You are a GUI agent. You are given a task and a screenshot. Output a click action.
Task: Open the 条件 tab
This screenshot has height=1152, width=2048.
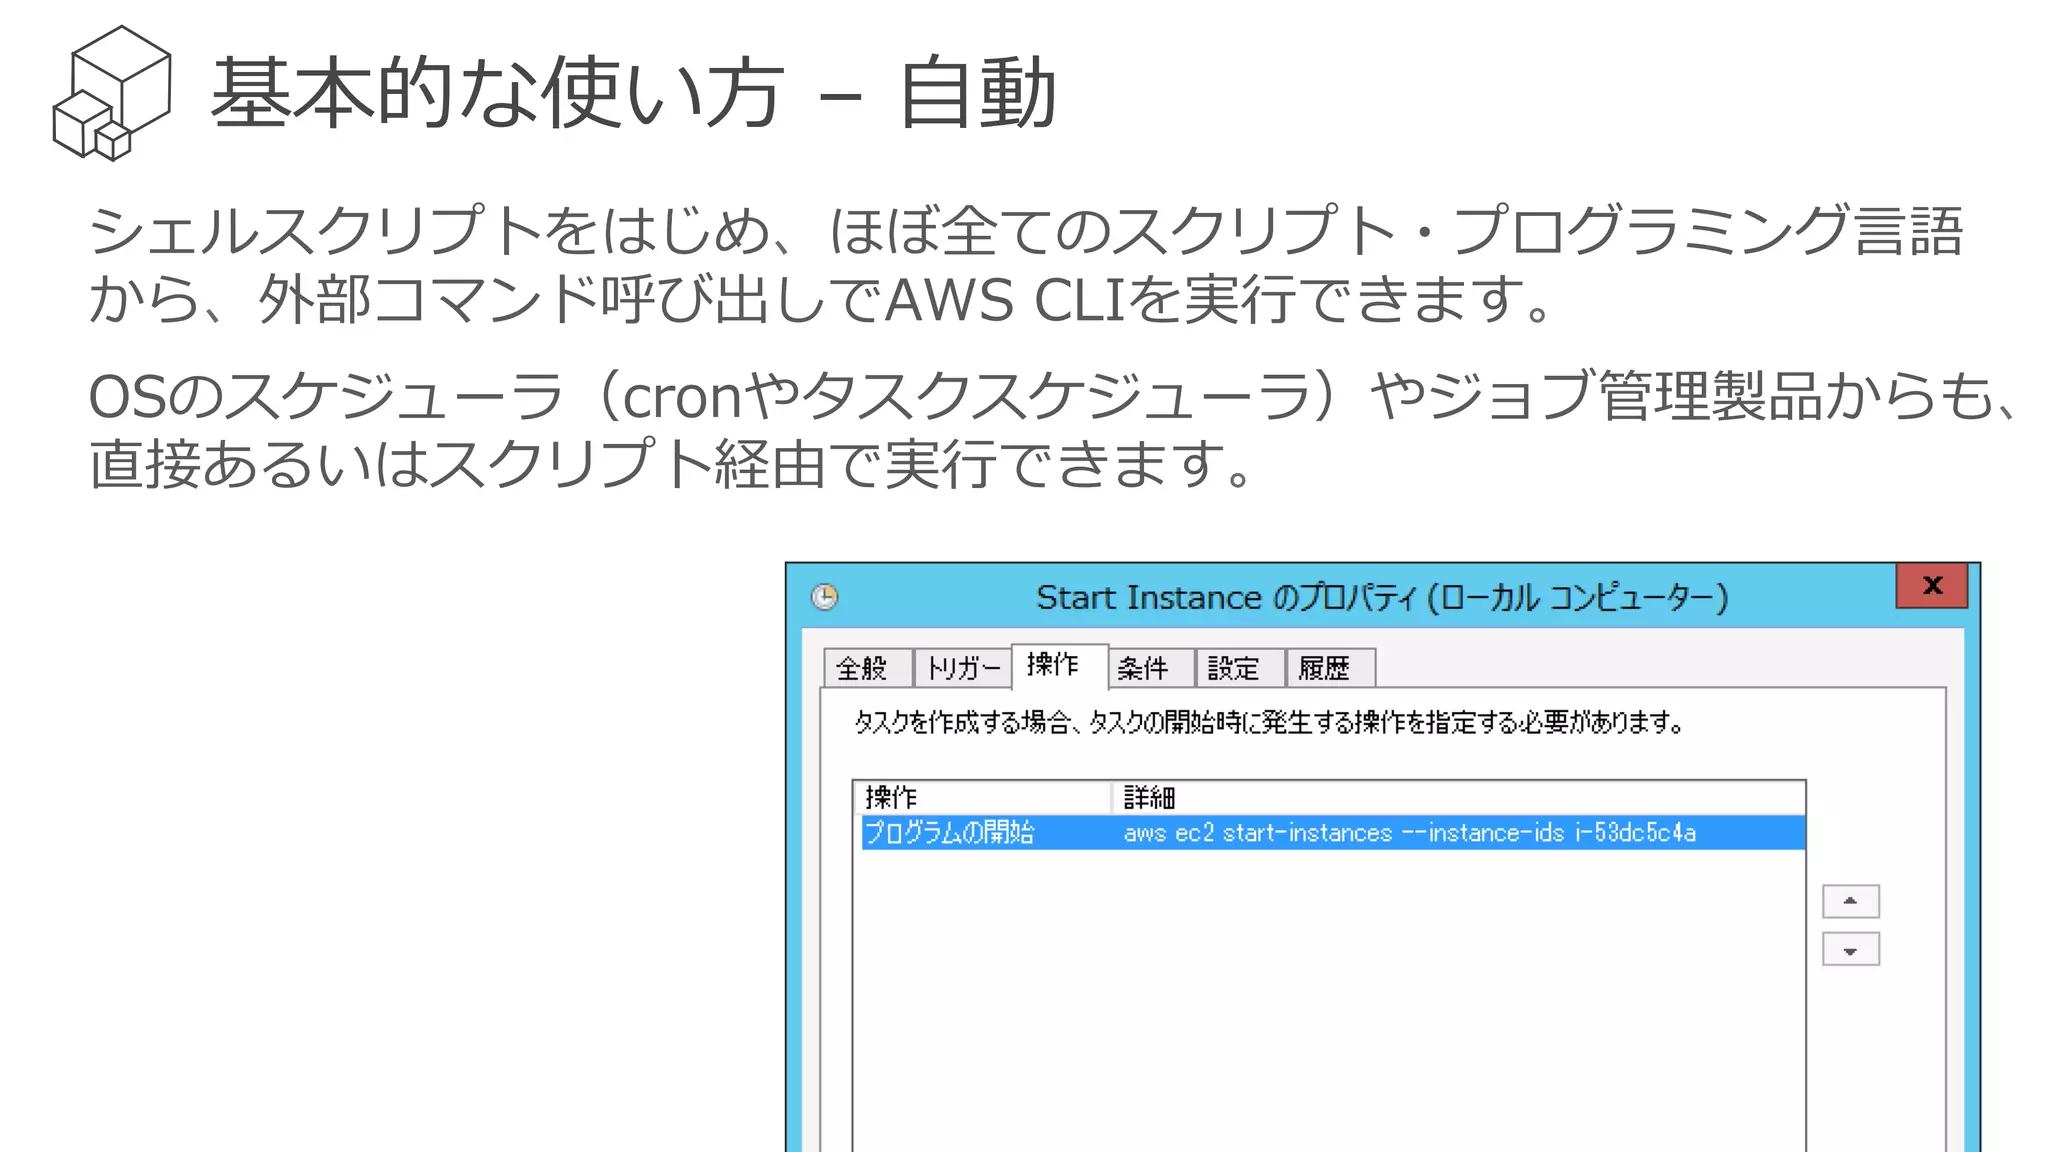click(1151, 668)
